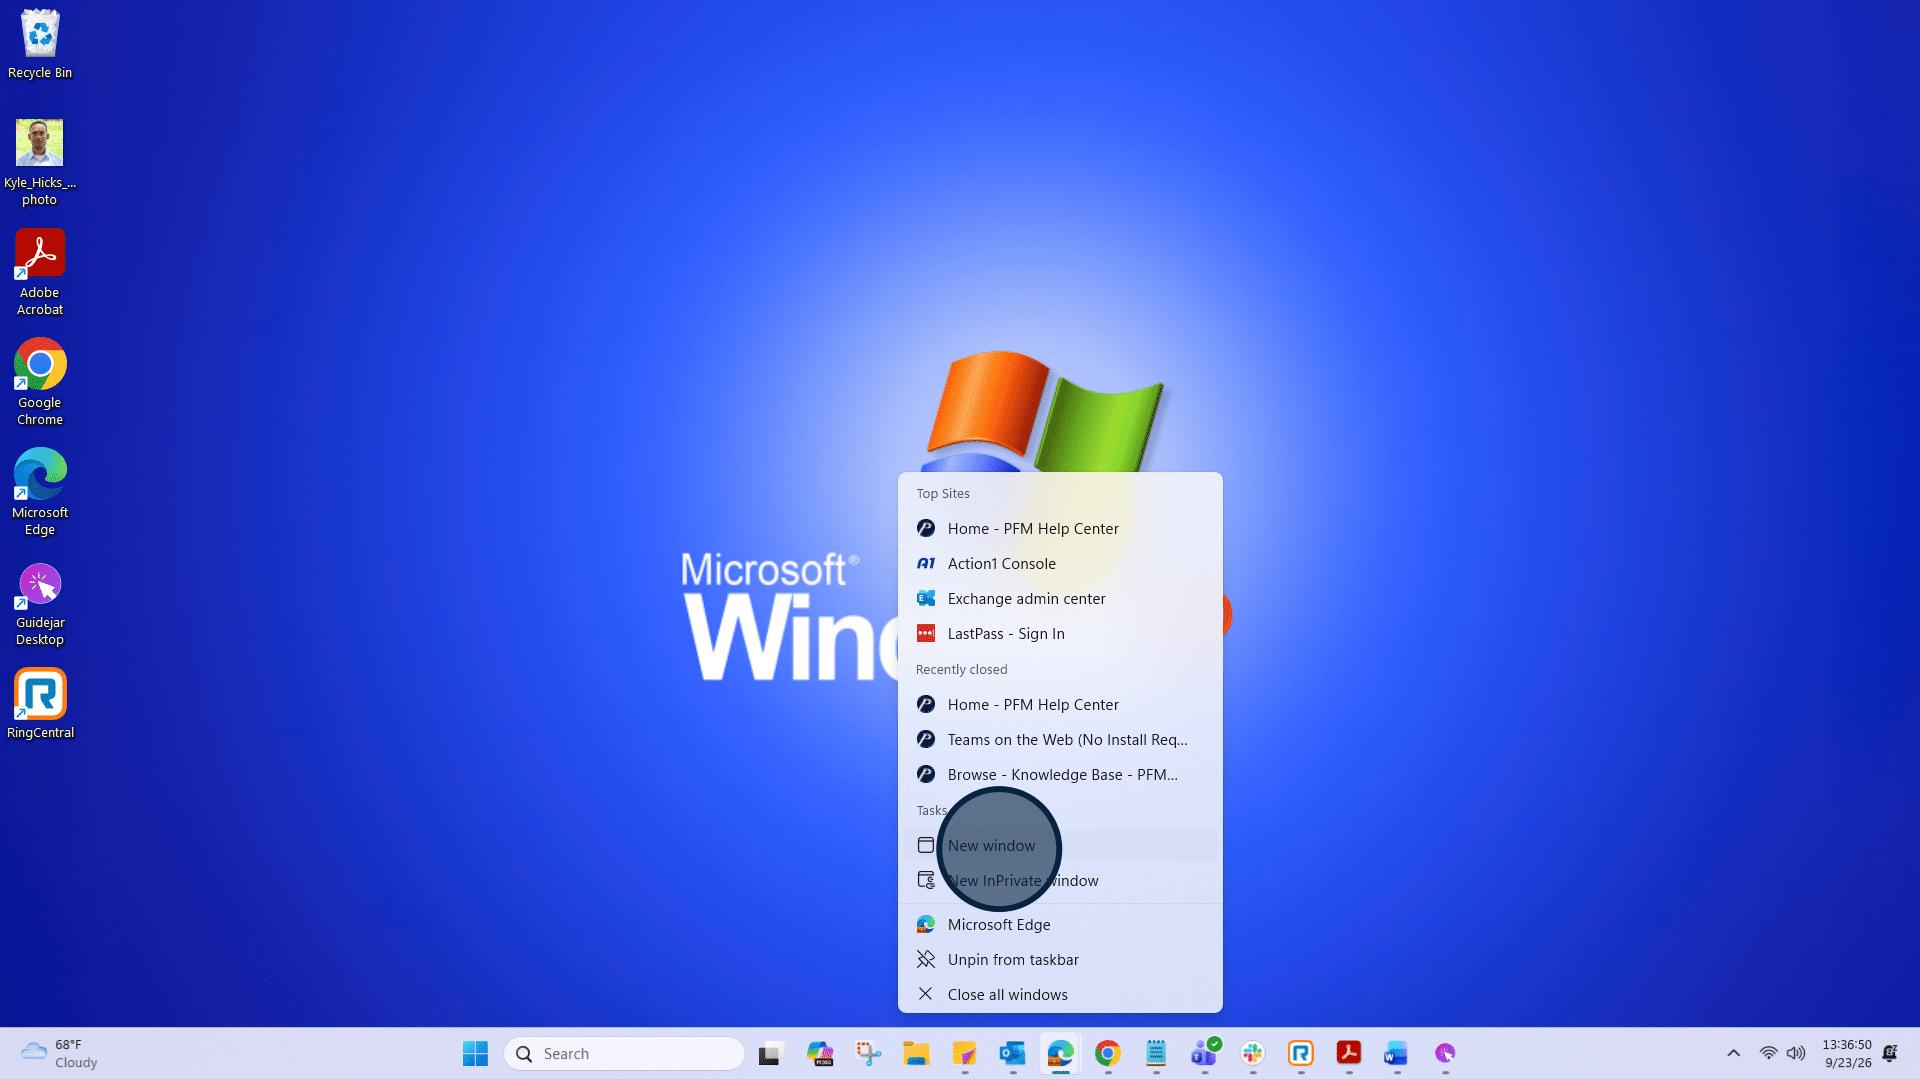Image resolution: width=1920 pixels, height=1079 pixels.
Task: Launch Outlook from the taskbar
Action: 1012,1053
